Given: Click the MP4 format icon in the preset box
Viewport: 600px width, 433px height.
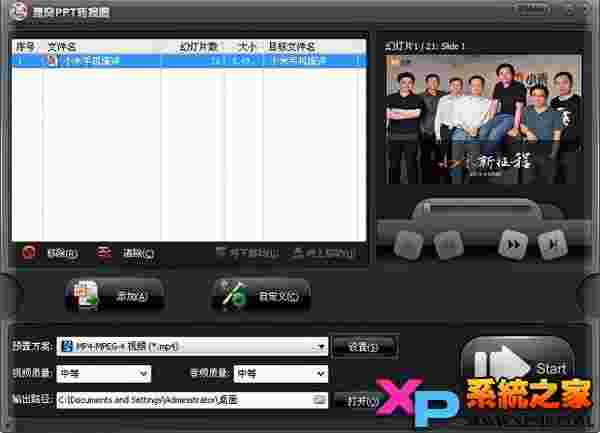Looking at the screenshot, I should (x=67, y=346).
